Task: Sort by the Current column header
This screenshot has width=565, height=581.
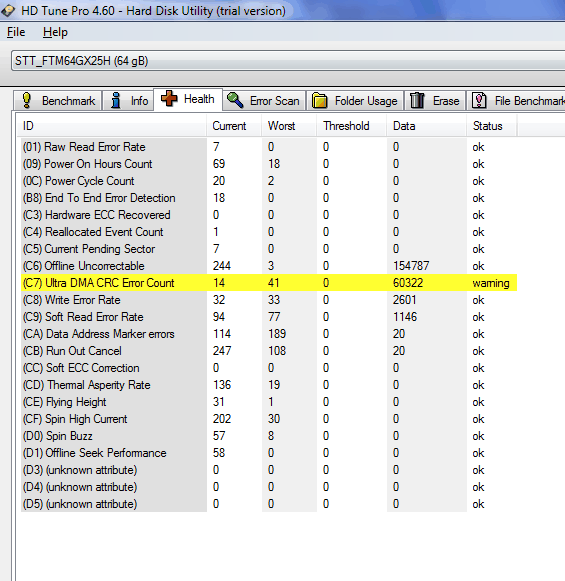Action: (234, 126)
